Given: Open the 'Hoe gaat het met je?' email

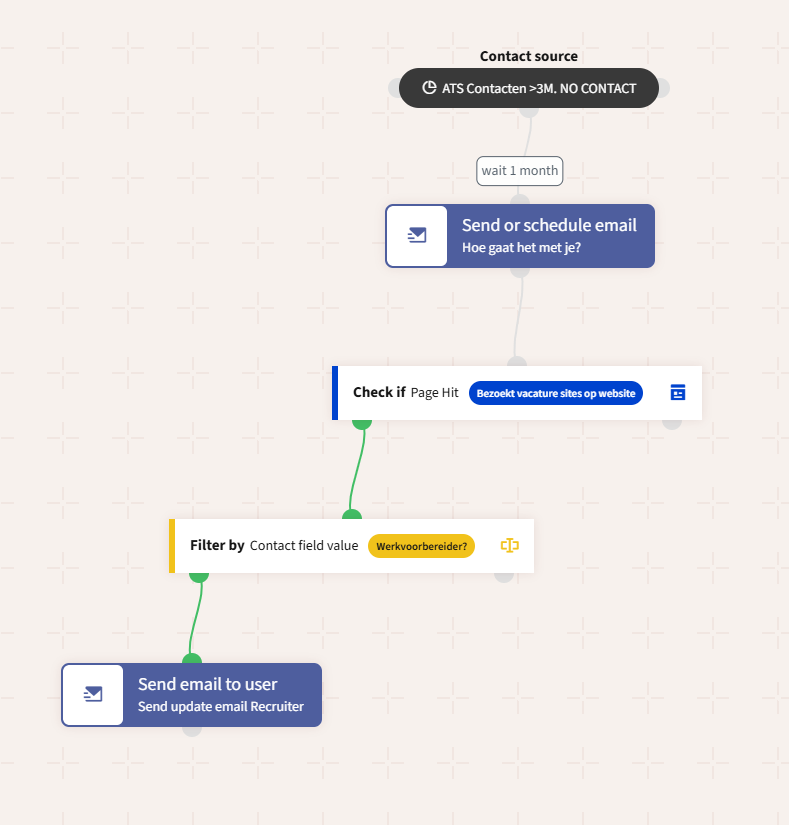Looking at the screenshot, I should [x=521, y=247].
